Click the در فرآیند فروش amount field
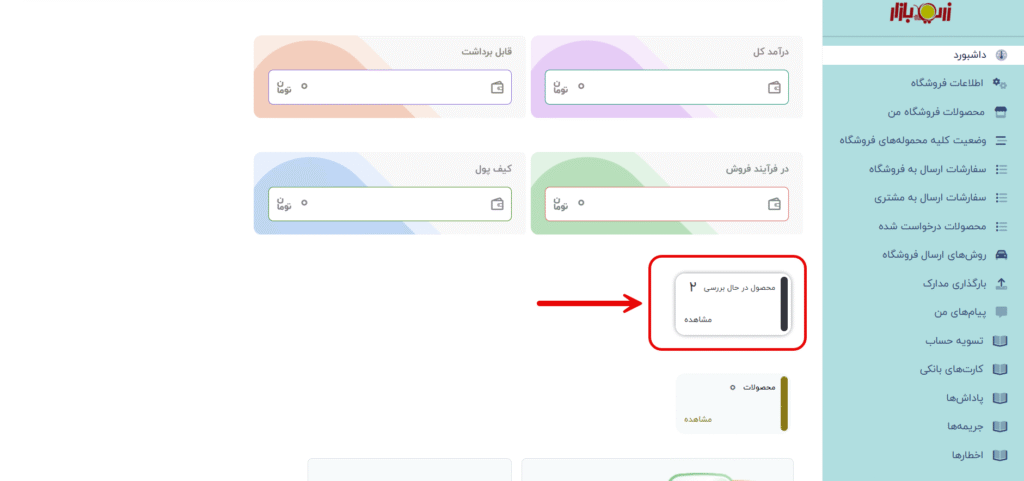Image resolution: width=1024 pixels, height=481 pixels. tap(665, 203)
